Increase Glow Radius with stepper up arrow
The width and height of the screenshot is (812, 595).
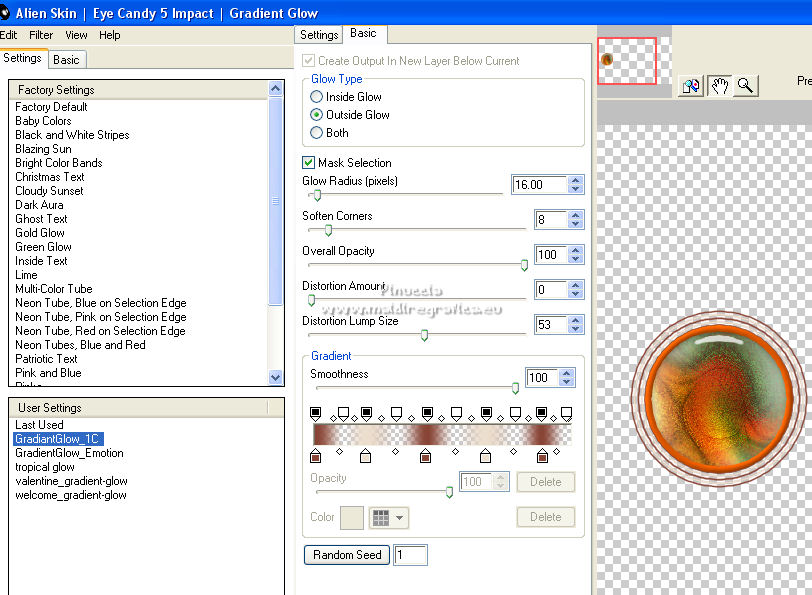(575, 180)
